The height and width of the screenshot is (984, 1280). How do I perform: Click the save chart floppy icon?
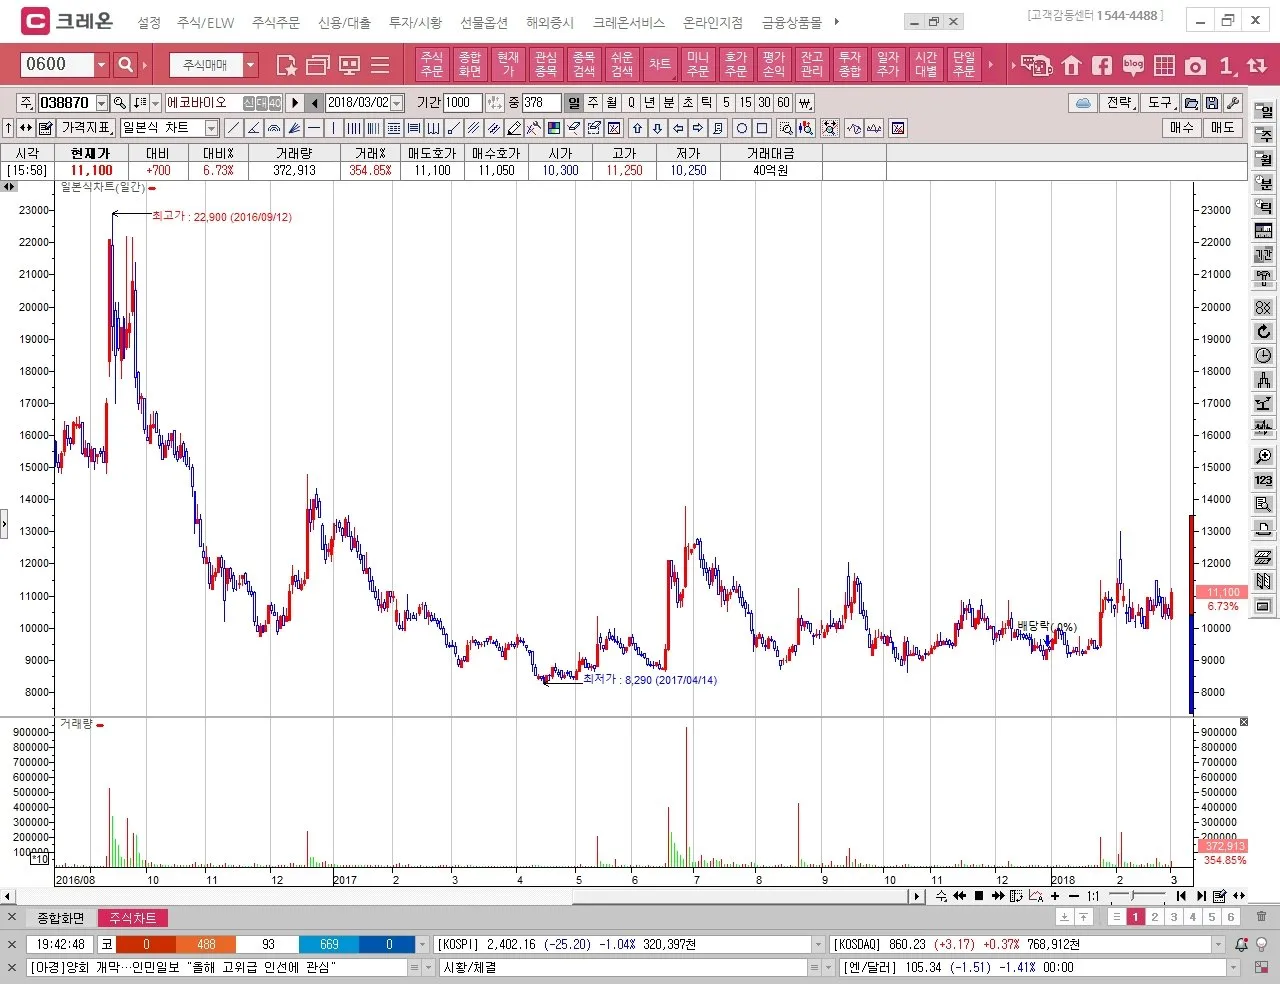(x=1212, y=103)
